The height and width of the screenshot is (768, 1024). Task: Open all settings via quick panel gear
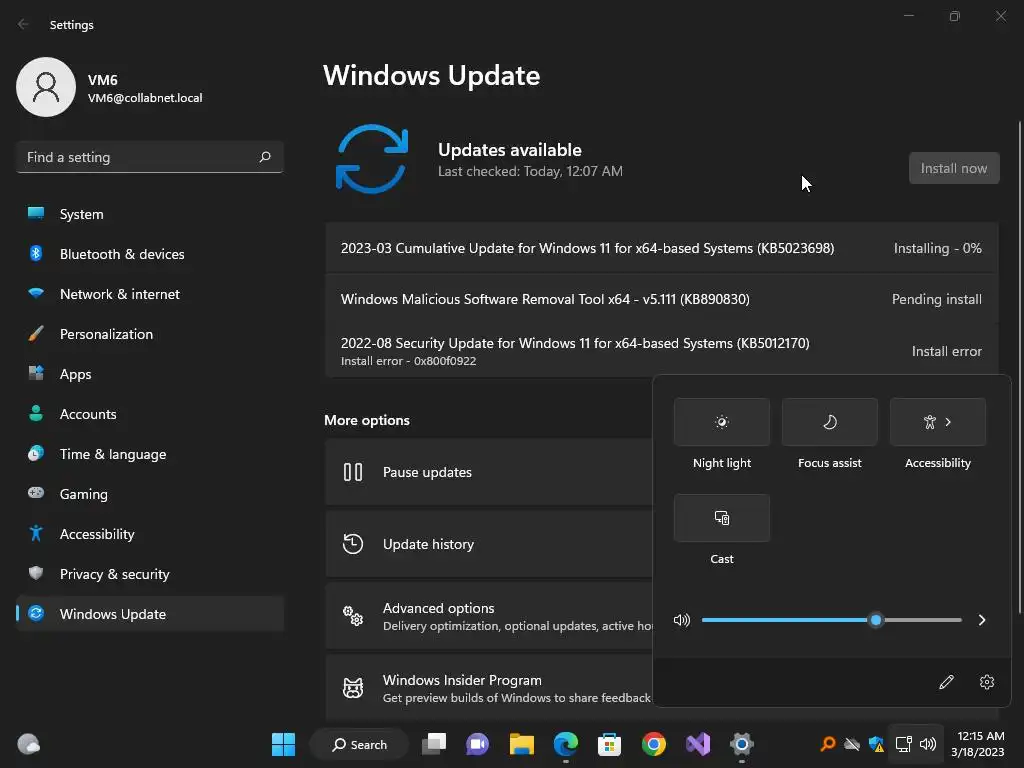coord(987,682)
